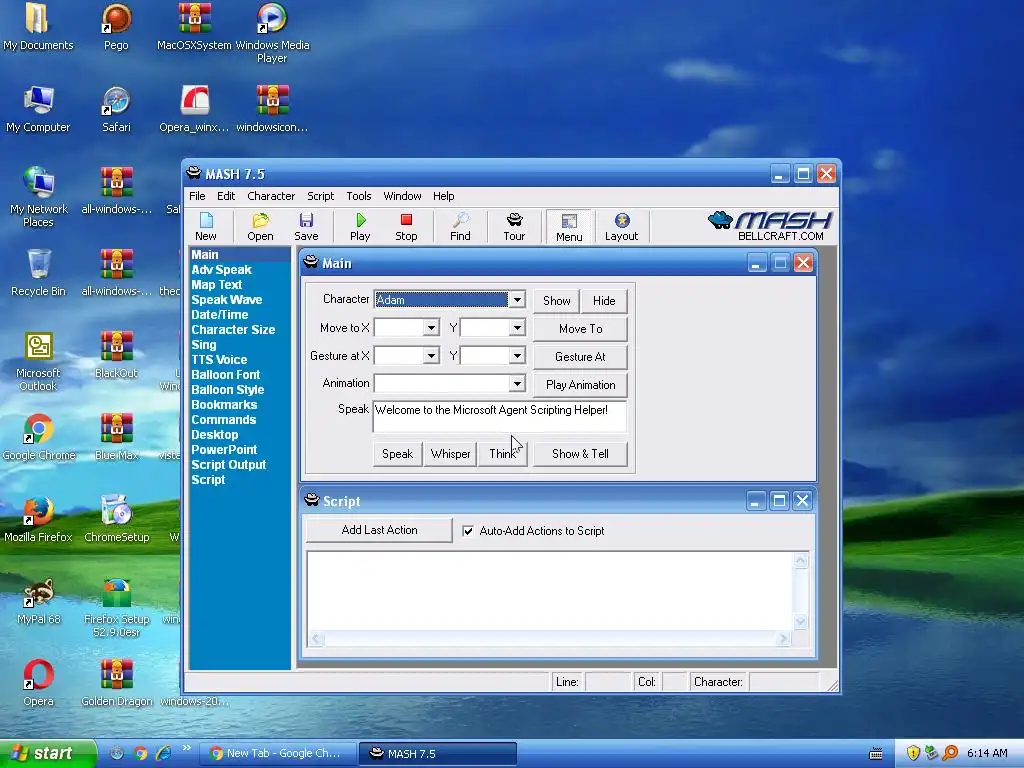Open the Find tool in the toolbar

point(460,227)
